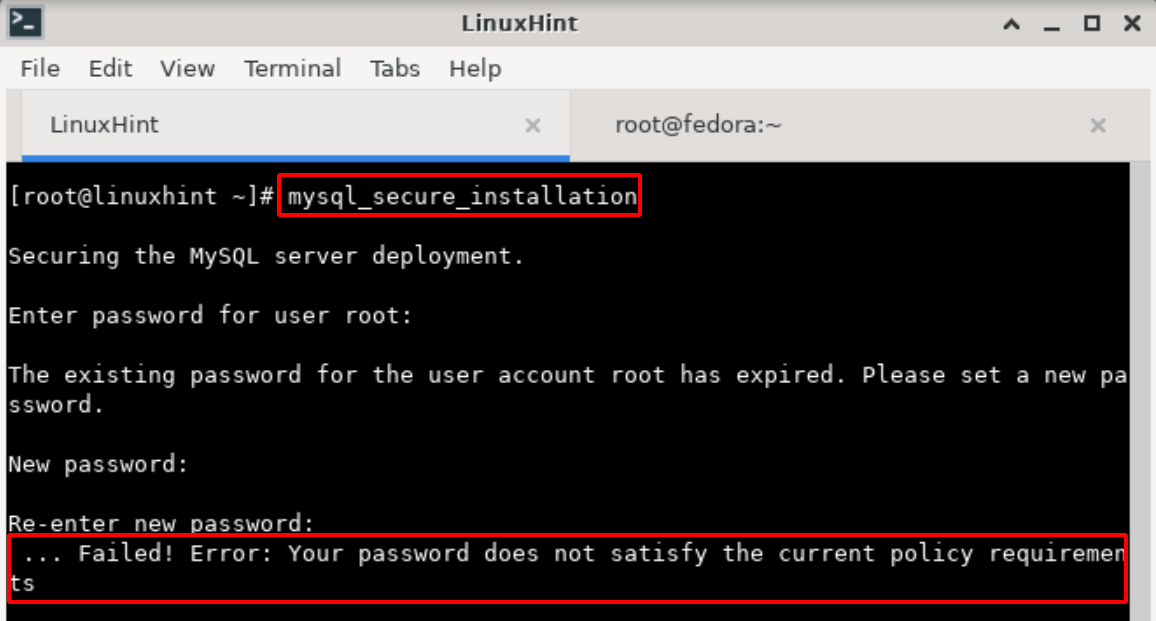Open the Tabs menu
The image size is (1156, 621).
click(394, 69)
